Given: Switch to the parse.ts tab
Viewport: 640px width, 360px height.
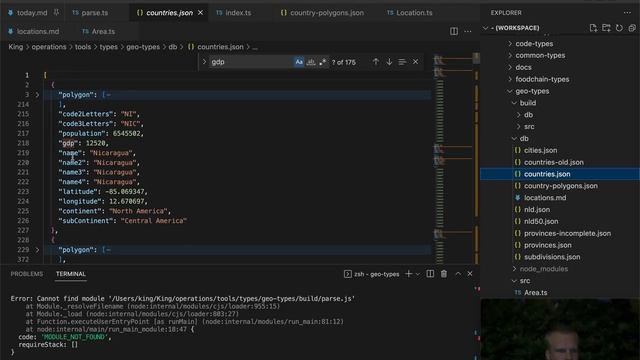Looking at the screenshot, I should coord(95,13).
